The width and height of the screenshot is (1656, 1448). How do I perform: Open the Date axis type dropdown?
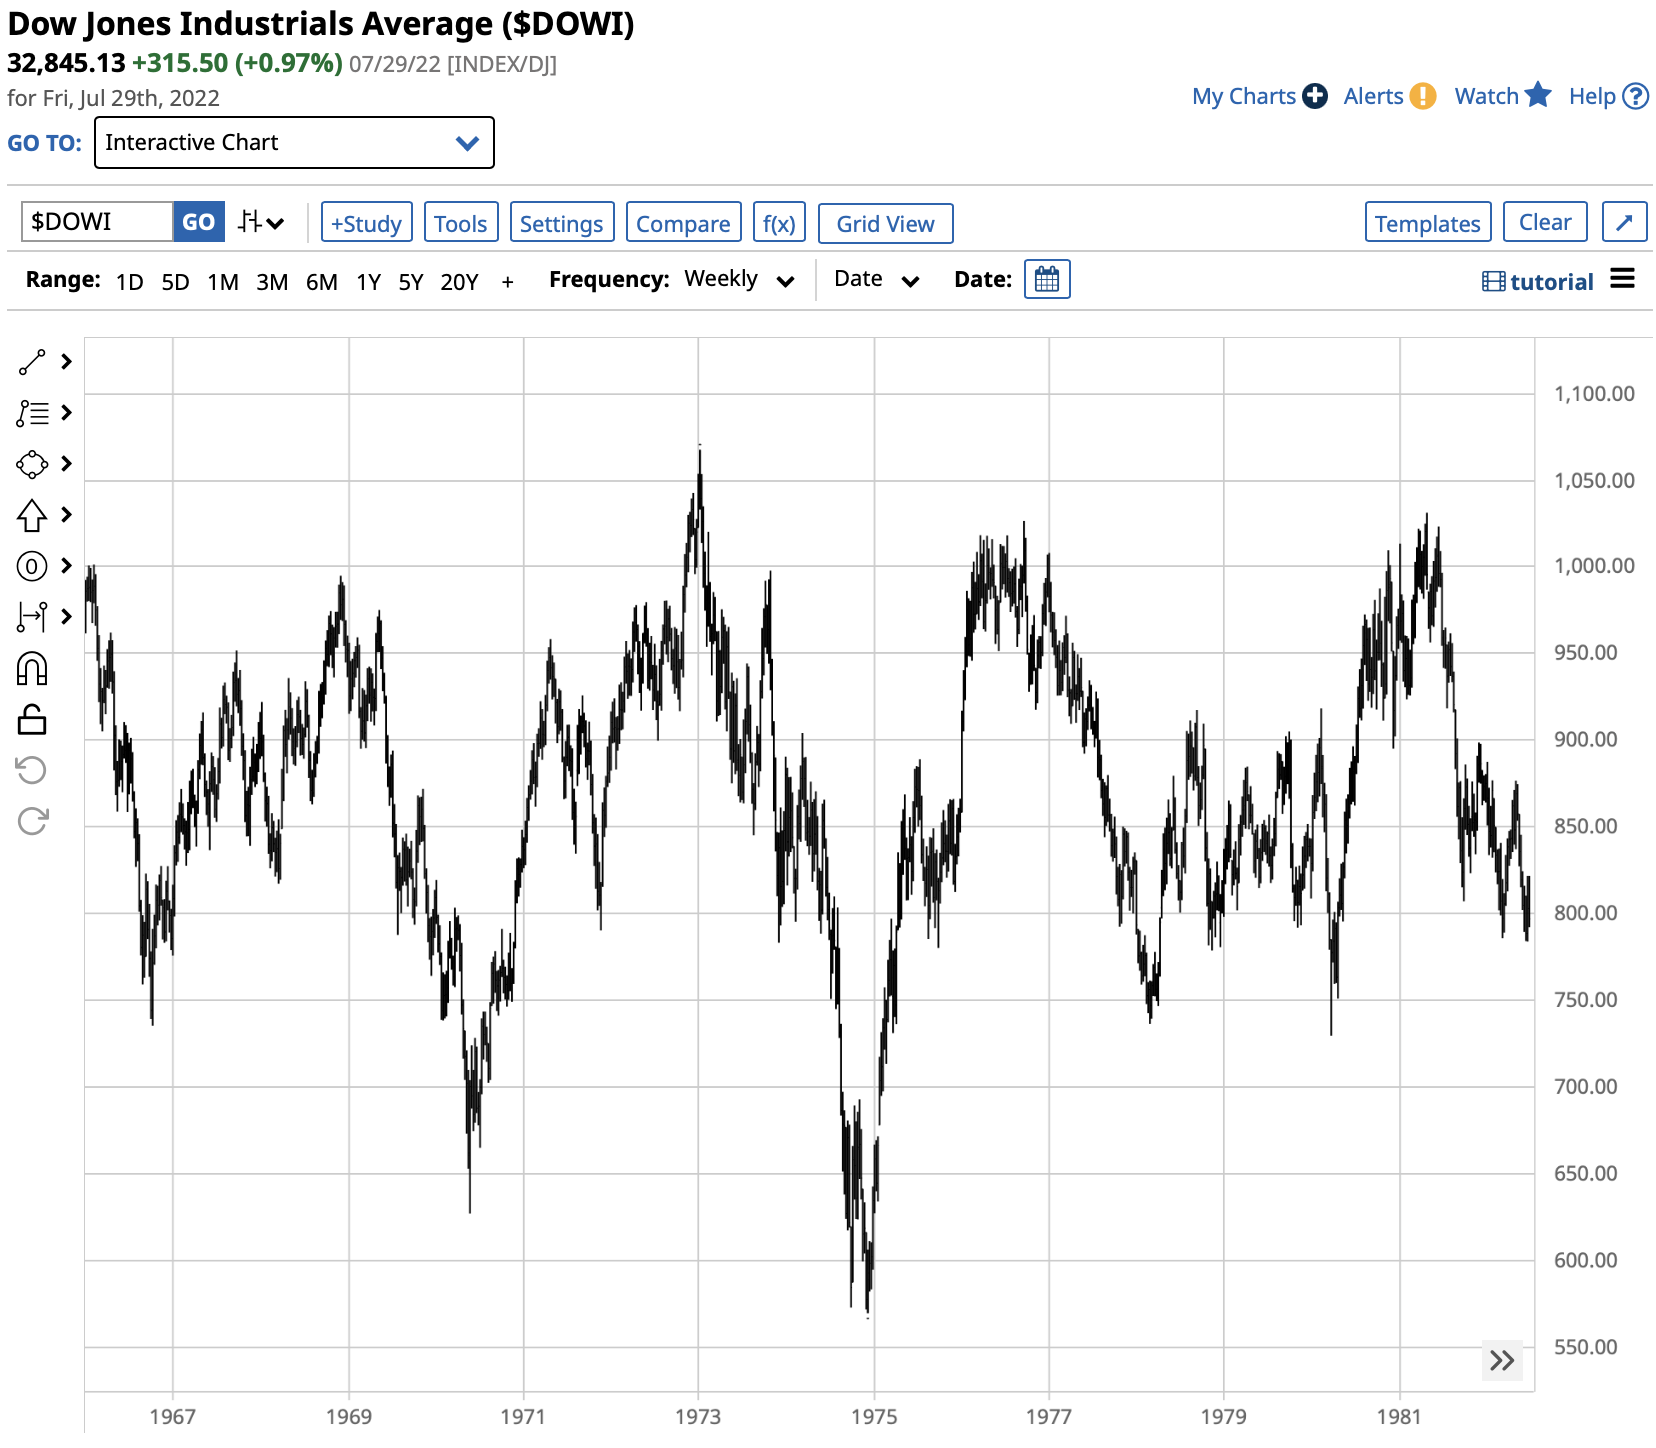click(877, 280)
